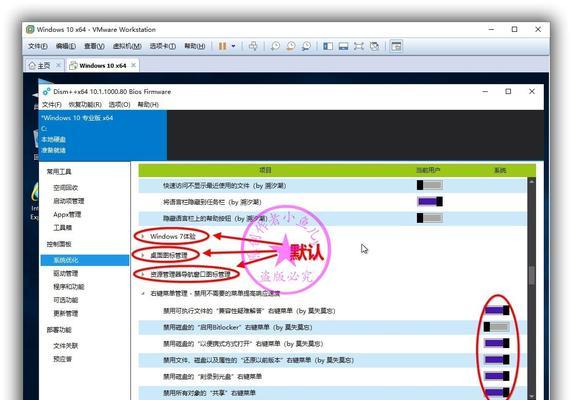Toggle 刻录到光盘 右键菜单 switch
The height and width of the screenshot is (400, 572).
[x=496, y=376]
